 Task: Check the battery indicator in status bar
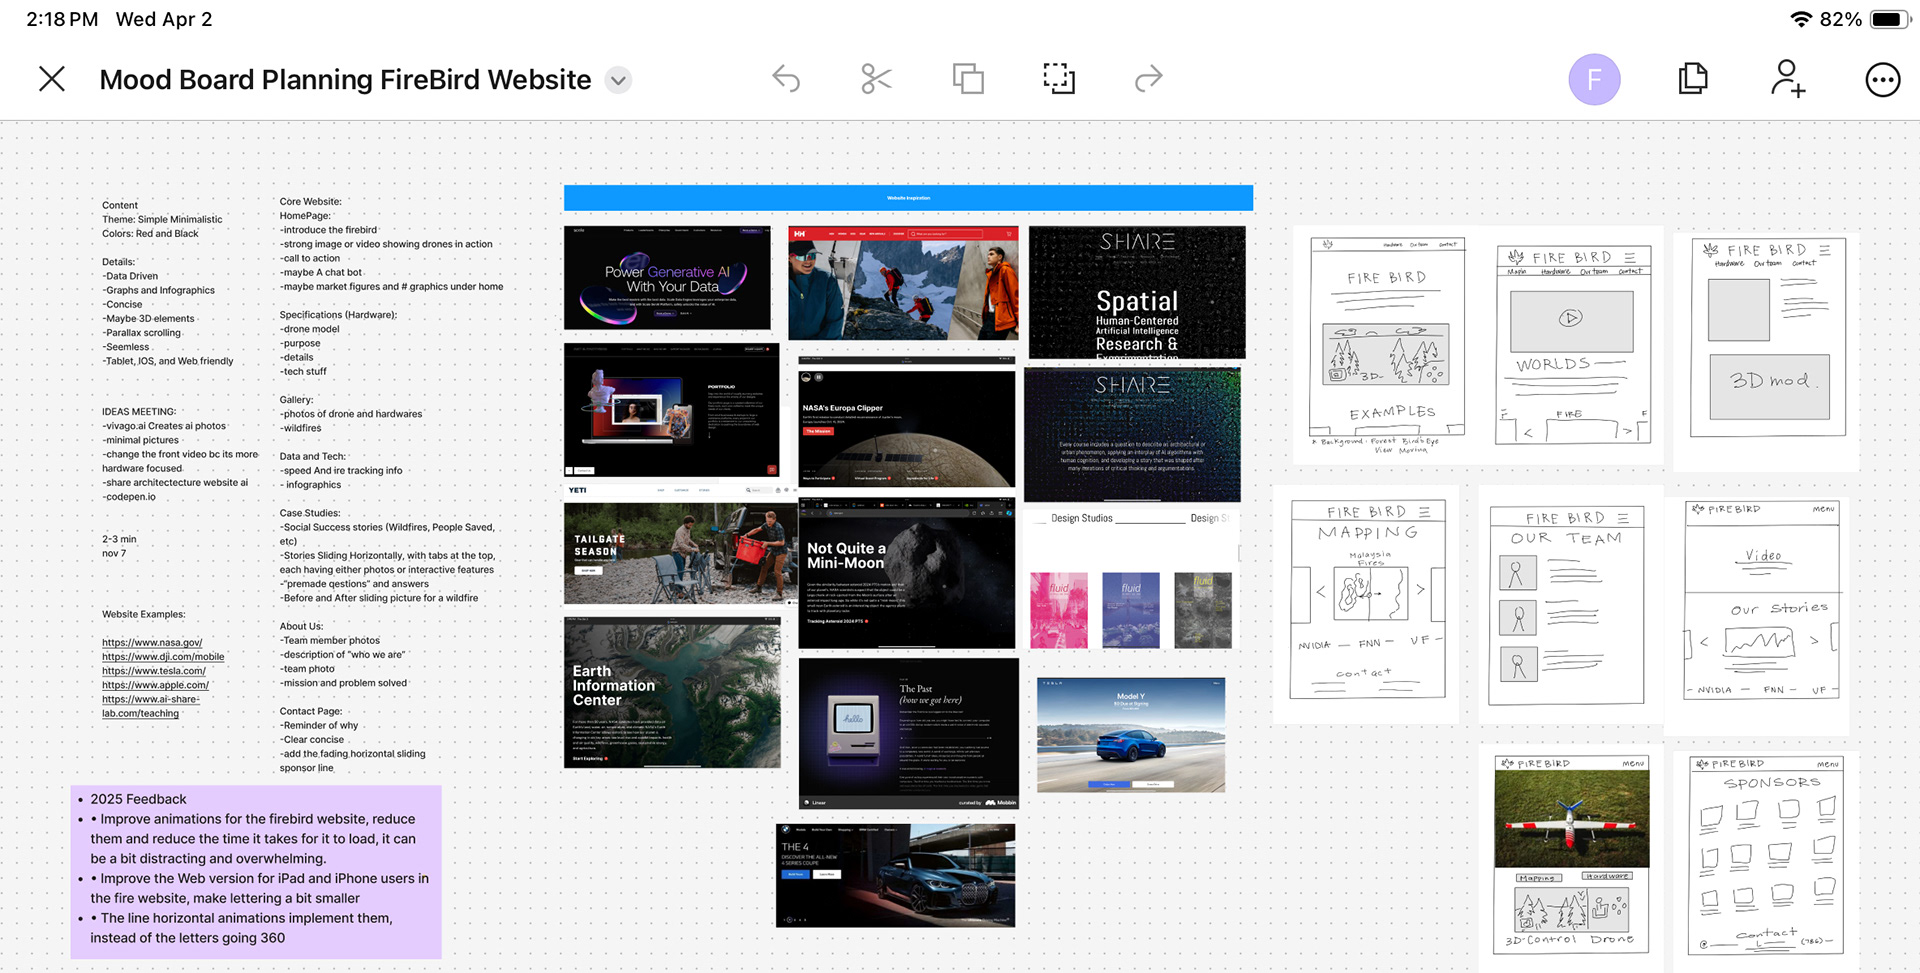(x=1890, y=19)
